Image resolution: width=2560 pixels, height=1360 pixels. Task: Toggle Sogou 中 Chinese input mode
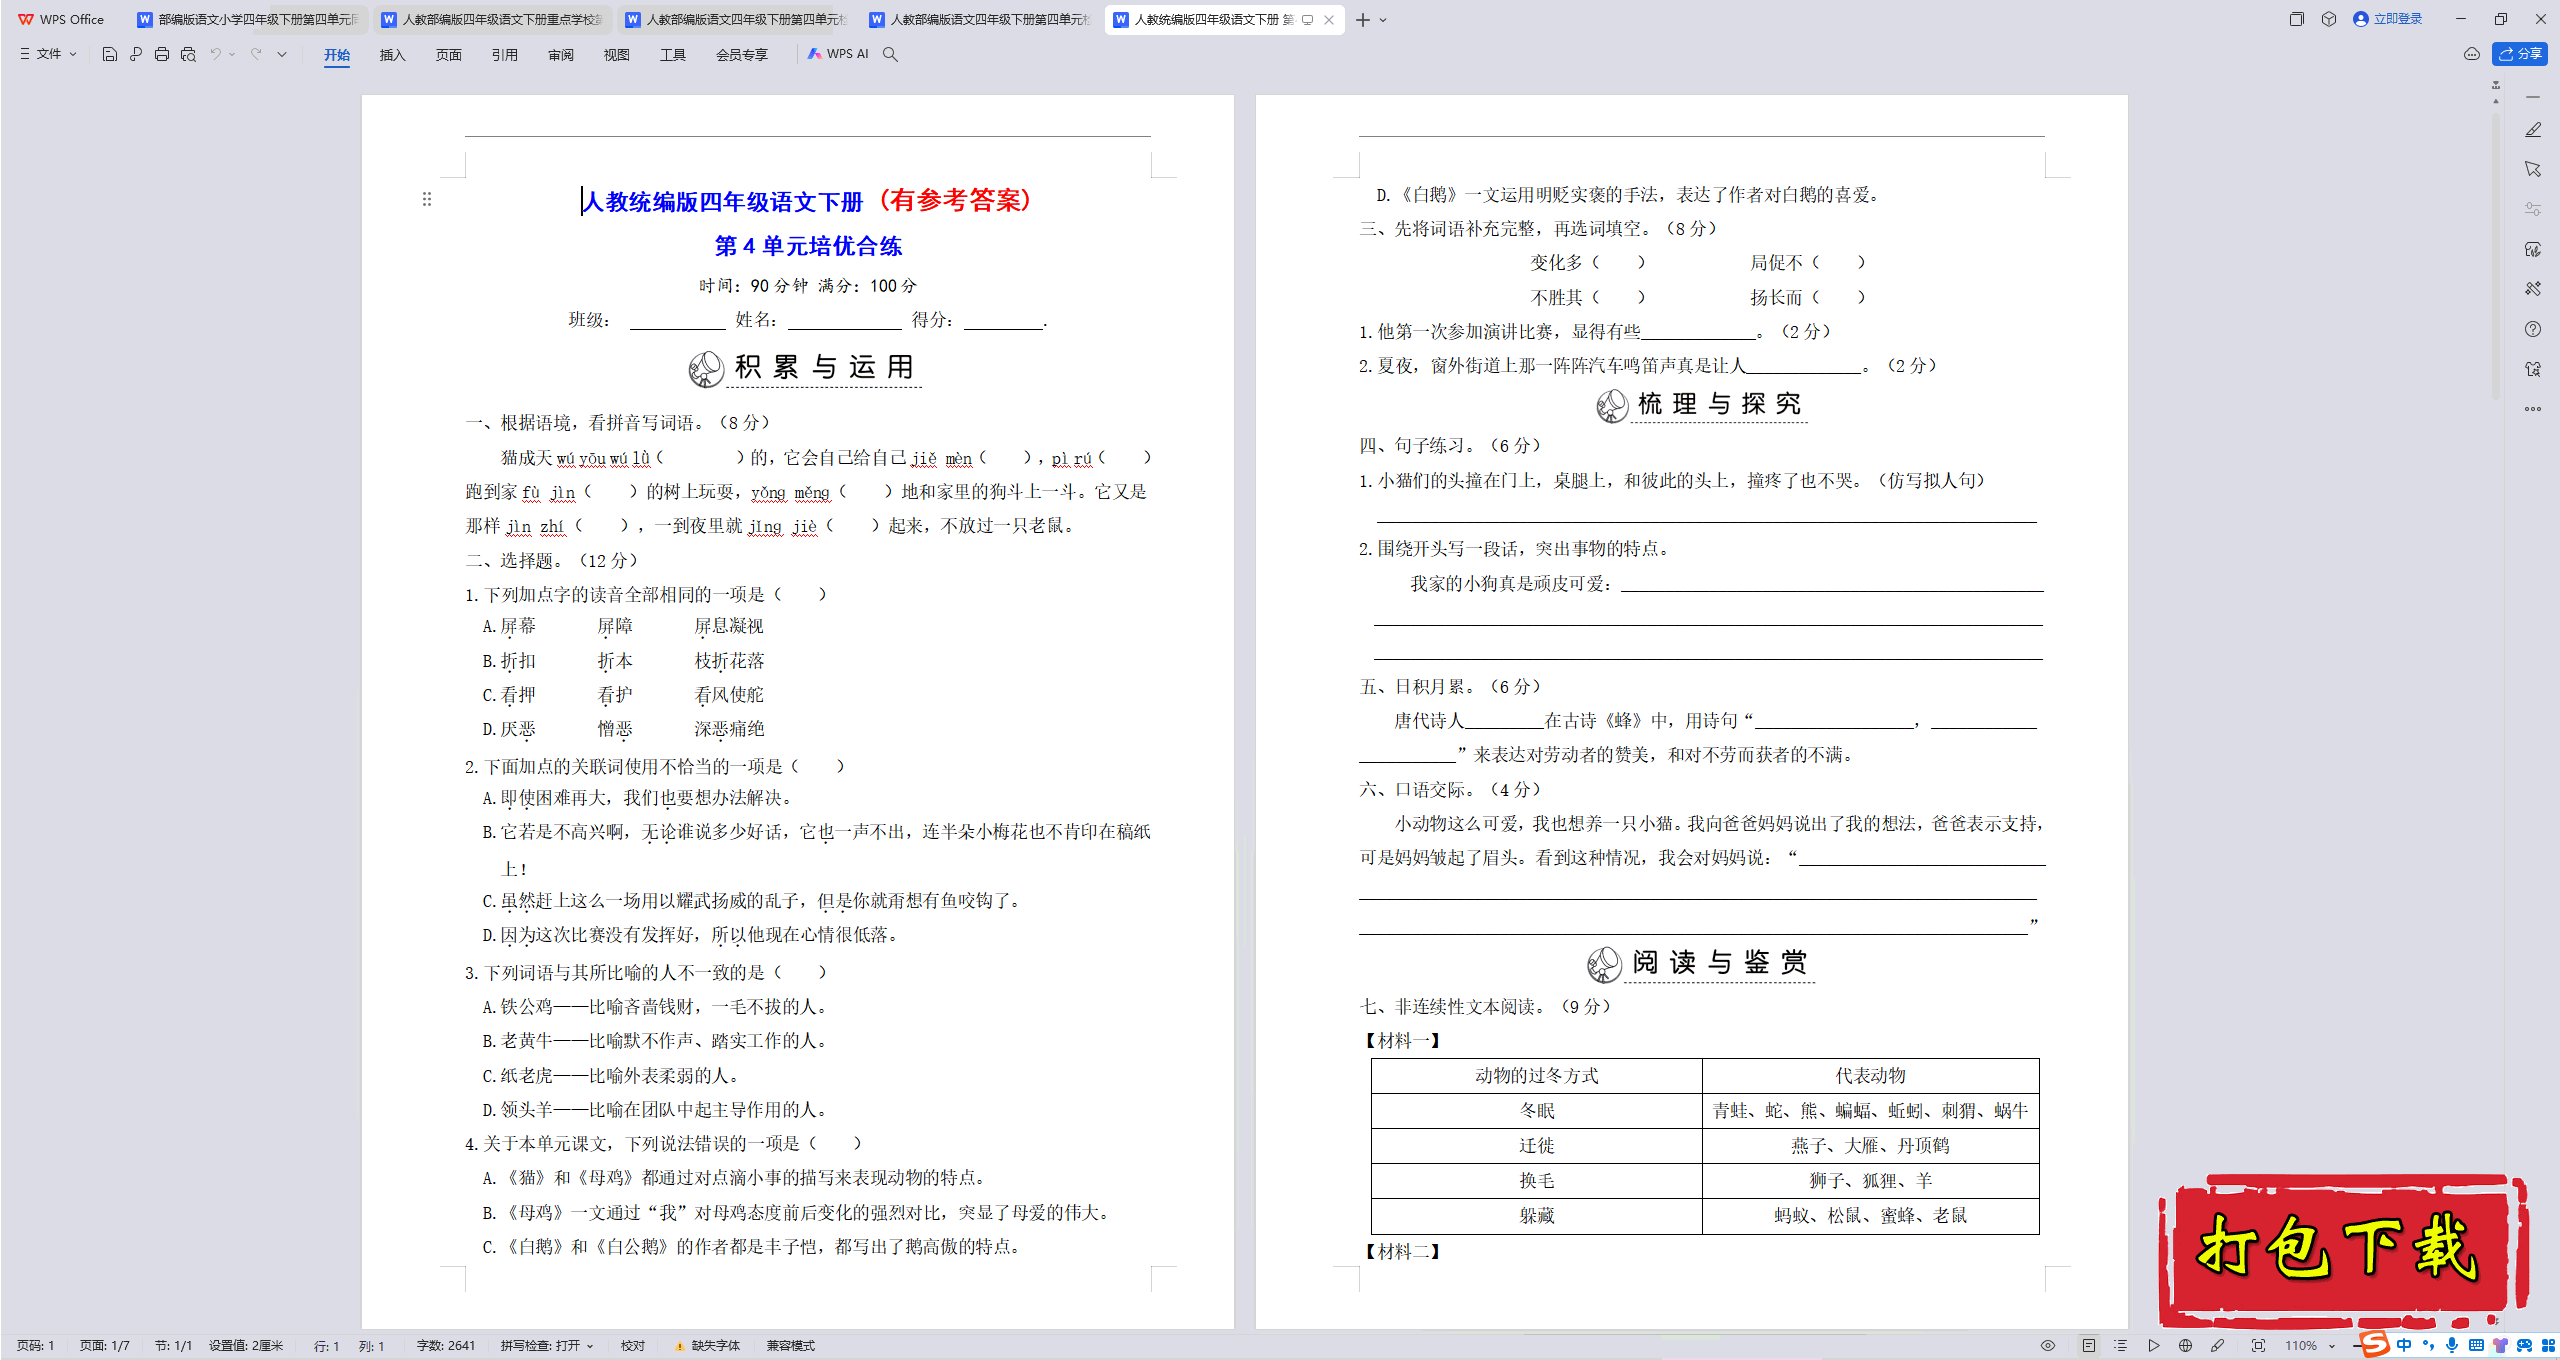tap(2404, 1346)
